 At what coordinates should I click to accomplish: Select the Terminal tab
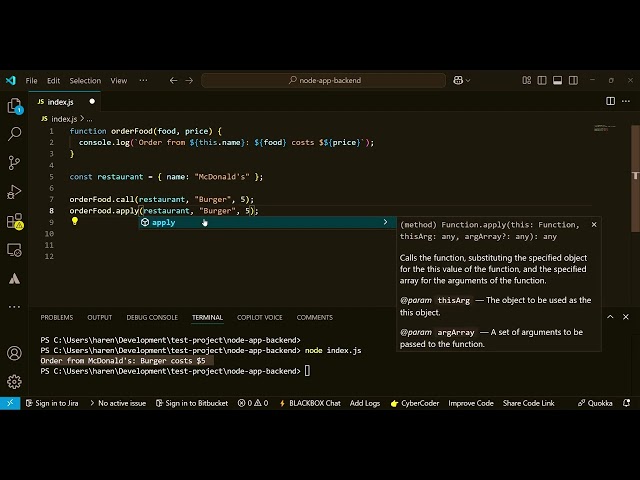click(x=207, y=318)
